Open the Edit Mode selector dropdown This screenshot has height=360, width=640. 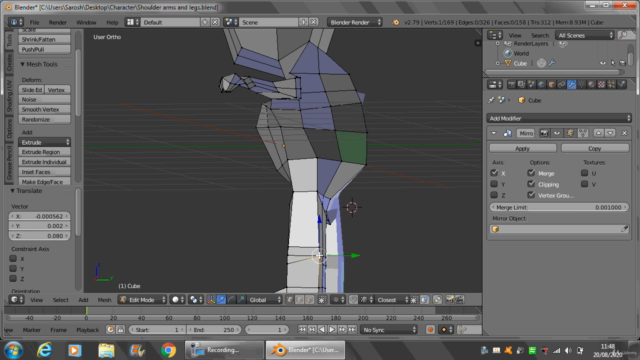tap(142, 300)
